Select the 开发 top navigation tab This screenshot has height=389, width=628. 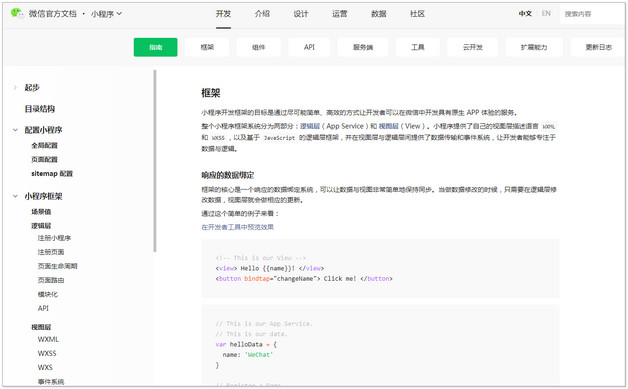[x=223, y=14]
